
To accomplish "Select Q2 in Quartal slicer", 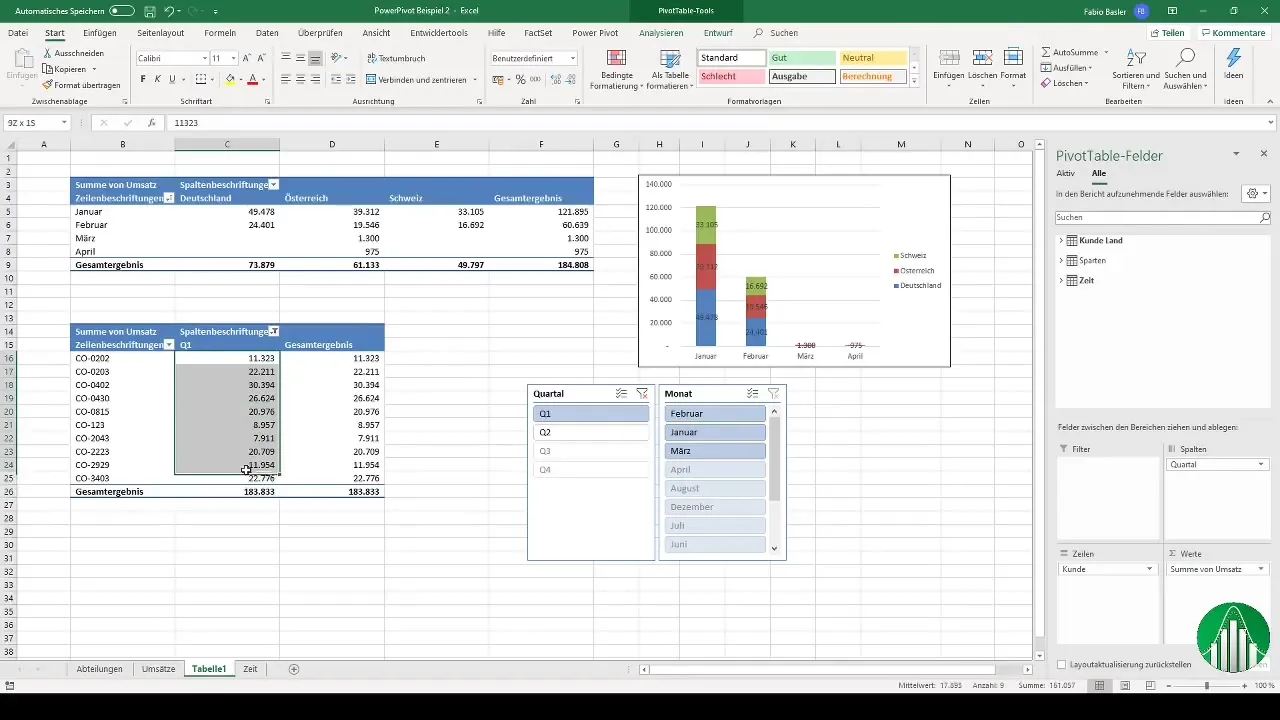I will click(591, 432).
